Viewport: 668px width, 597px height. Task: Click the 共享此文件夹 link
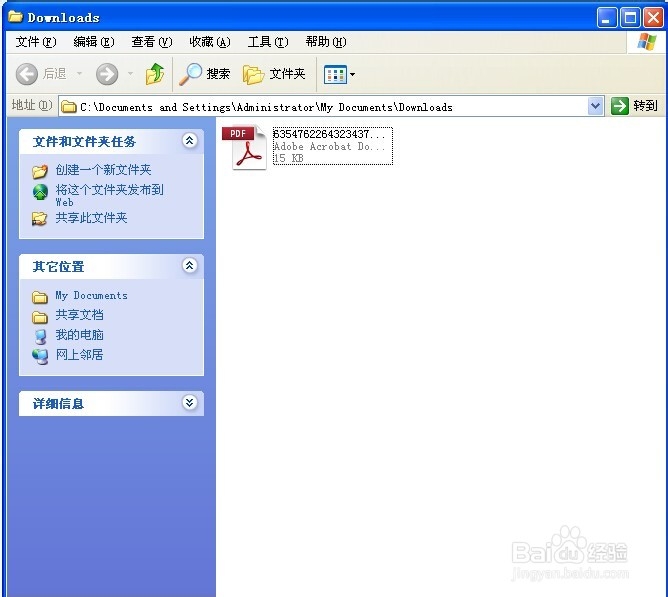tap(91, 218)
